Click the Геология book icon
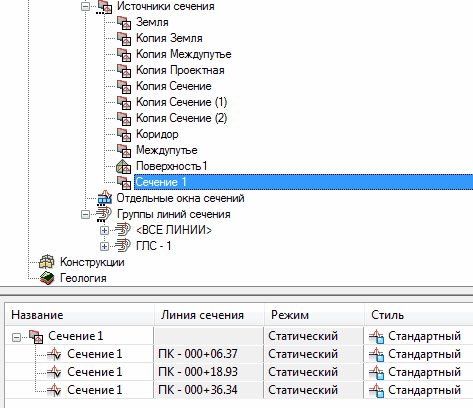473x408 pixels. [47, 278]
